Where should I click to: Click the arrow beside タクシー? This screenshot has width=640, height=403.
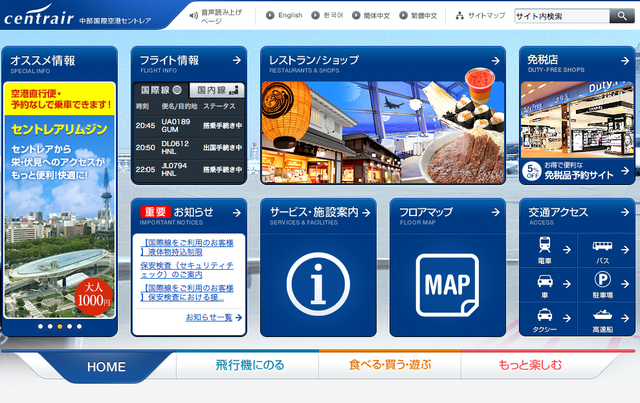pyautogui.click(x=567, y=318)
